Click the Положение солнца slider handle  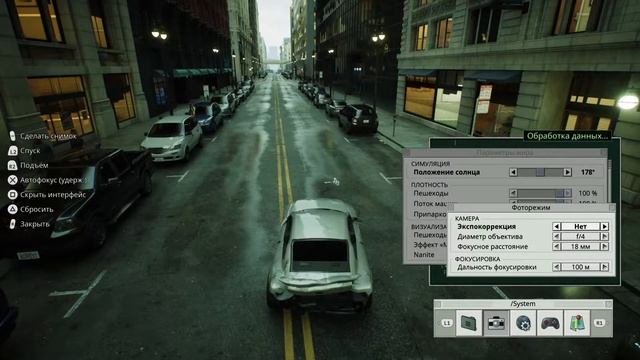click(x=540, y=172)
